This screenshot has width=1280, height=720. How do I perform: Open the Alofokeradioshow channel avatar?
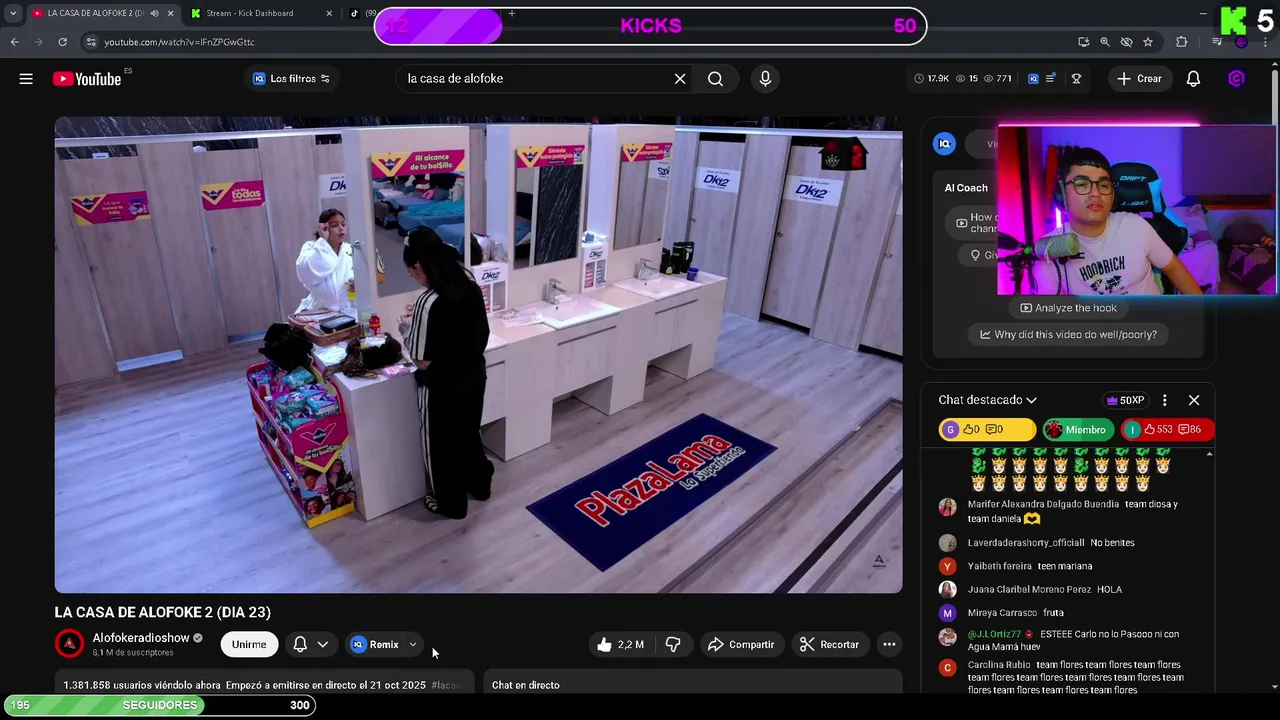point(69,644)
